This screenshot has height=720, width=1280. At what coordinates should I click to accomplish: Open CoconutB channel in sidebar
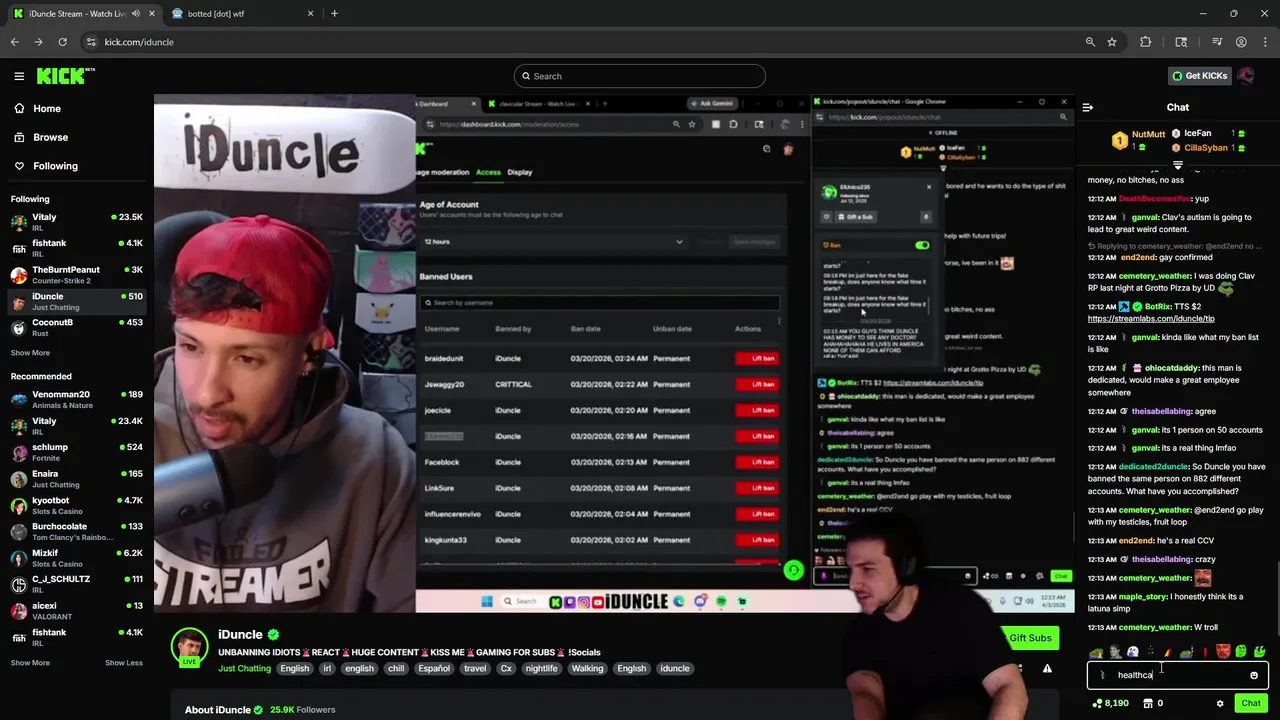[x=77, y=327]
